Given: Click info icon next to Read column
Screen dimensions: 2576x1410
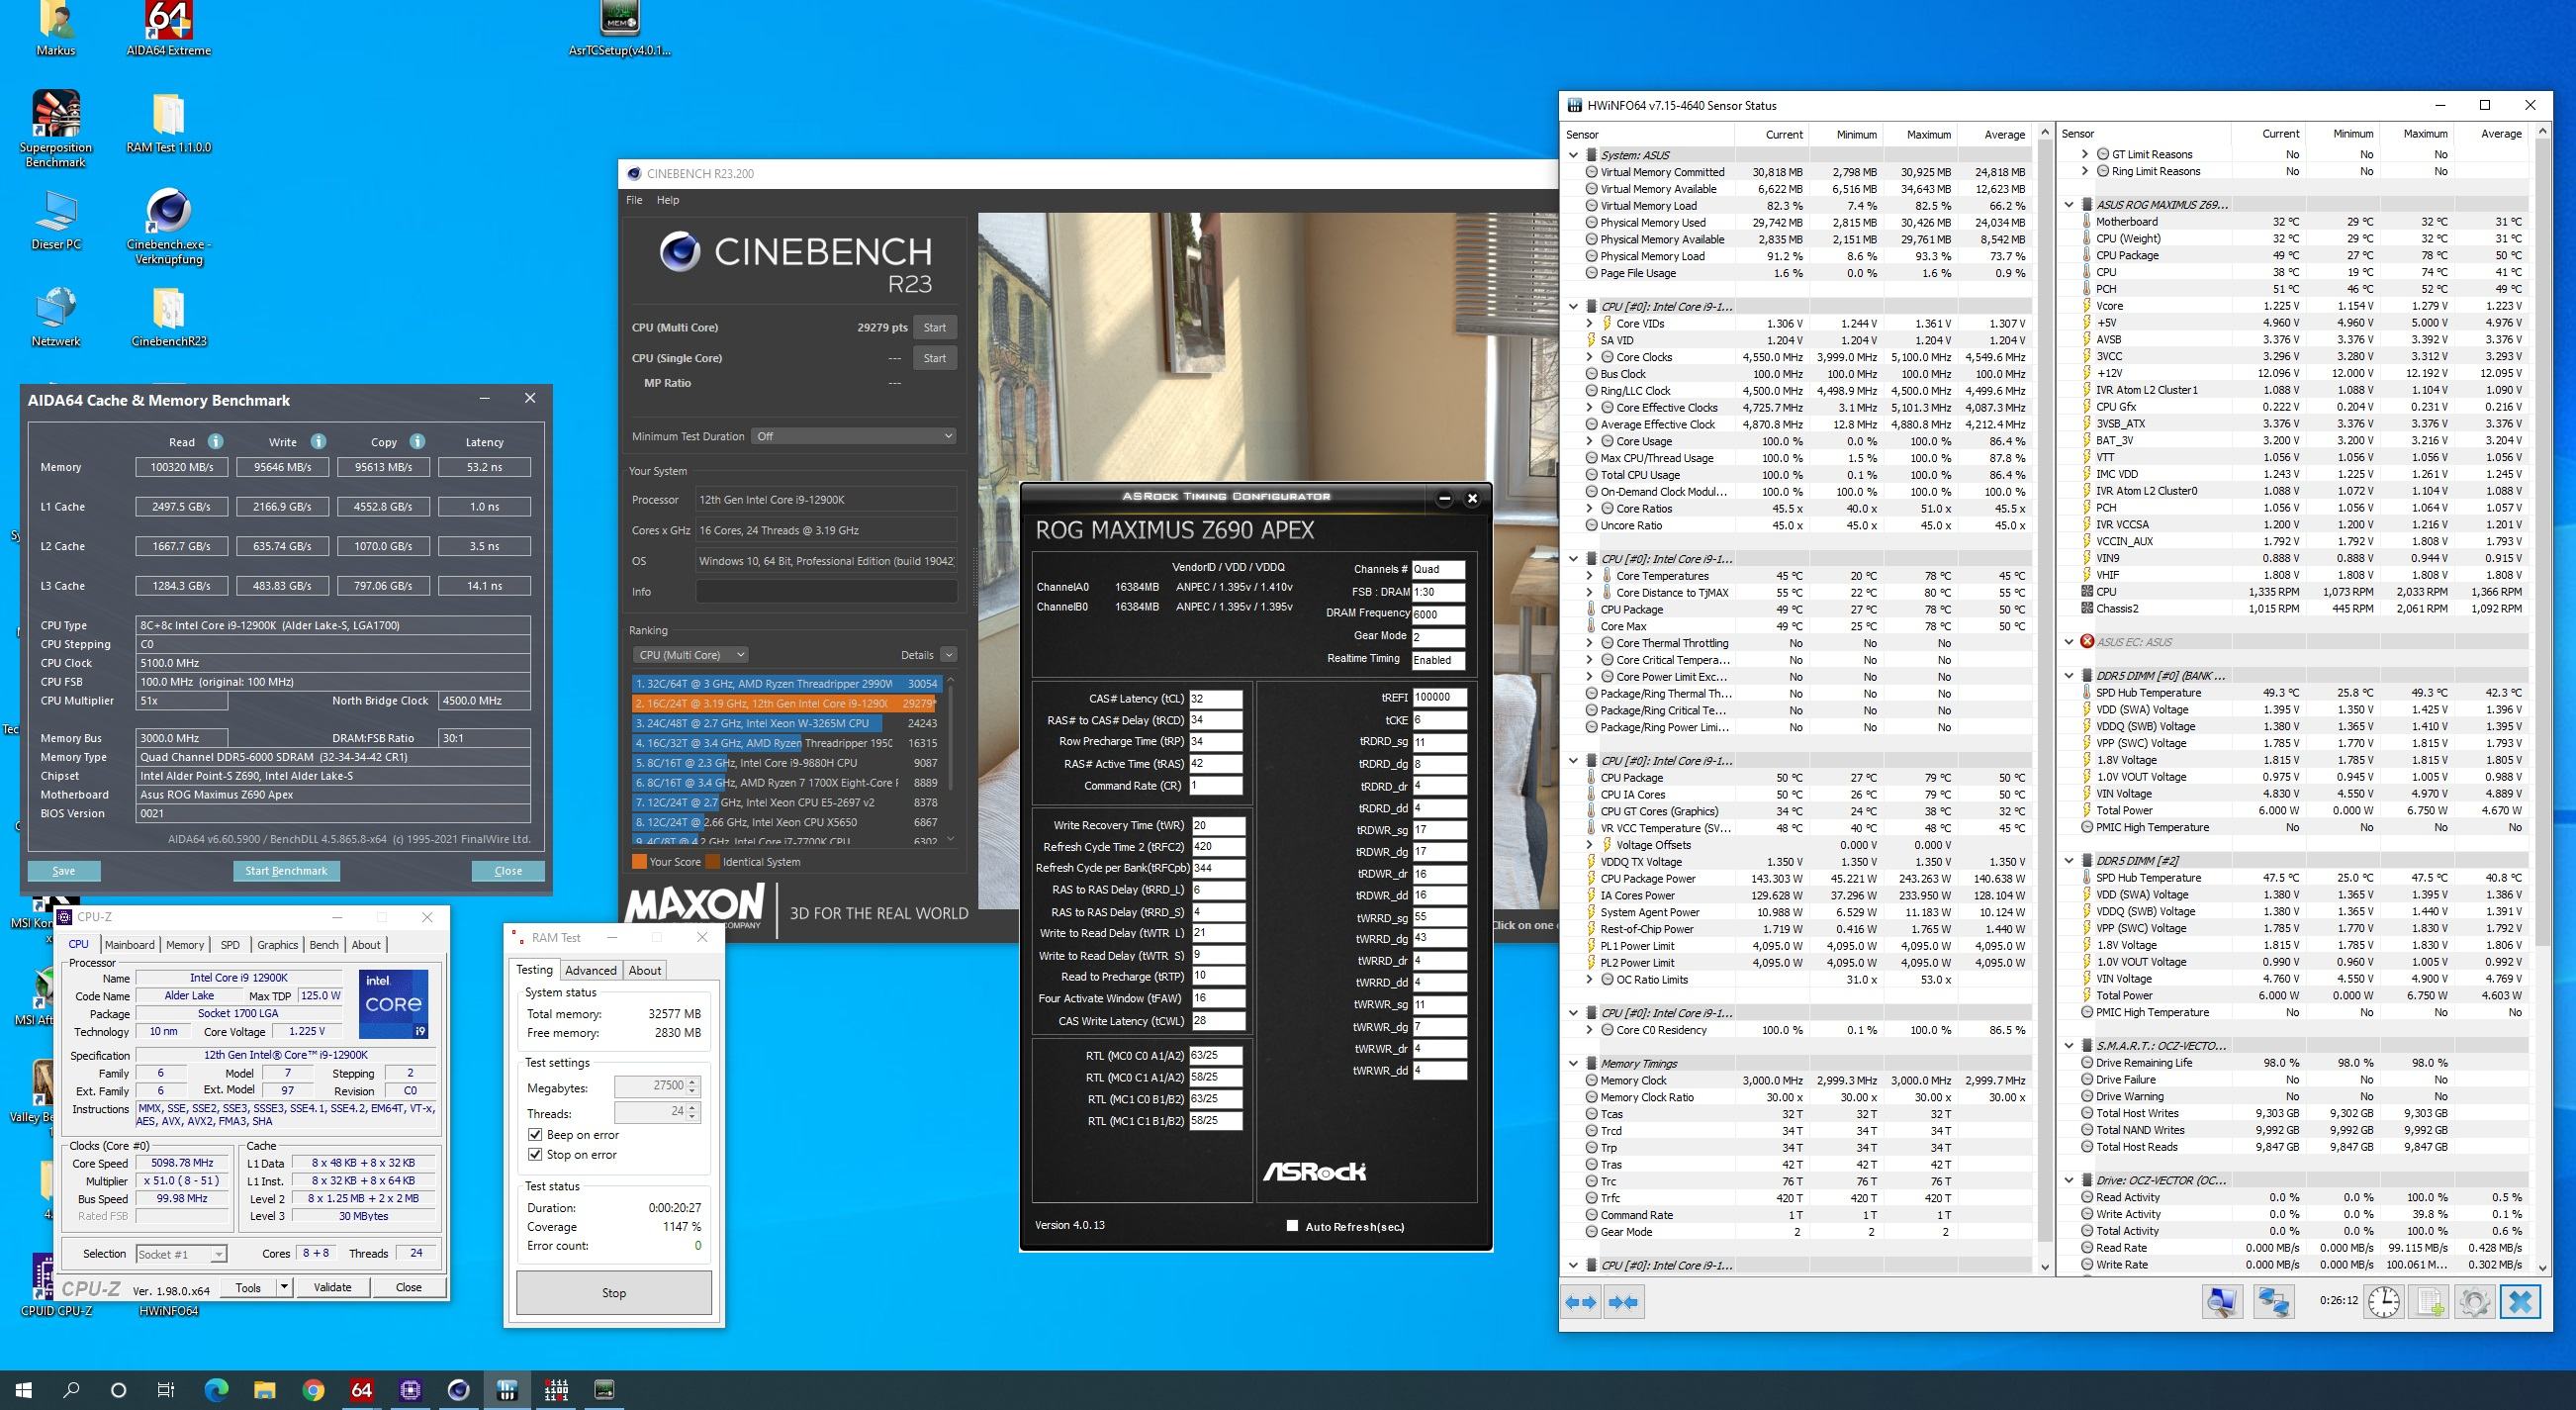Looking at the screenshot, I should [x=215, y=441].
